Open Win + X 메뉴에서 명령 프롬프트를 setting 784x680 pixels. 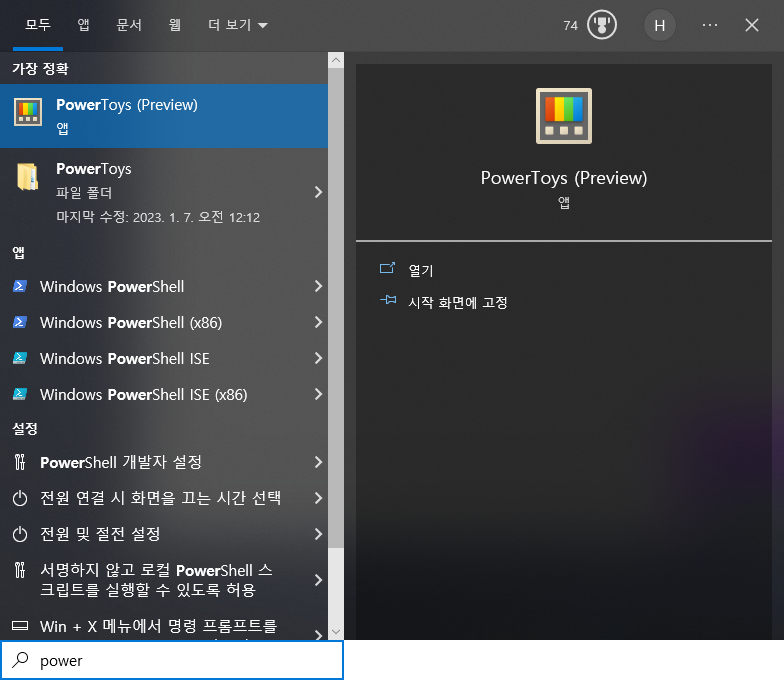tap(164, 625)
